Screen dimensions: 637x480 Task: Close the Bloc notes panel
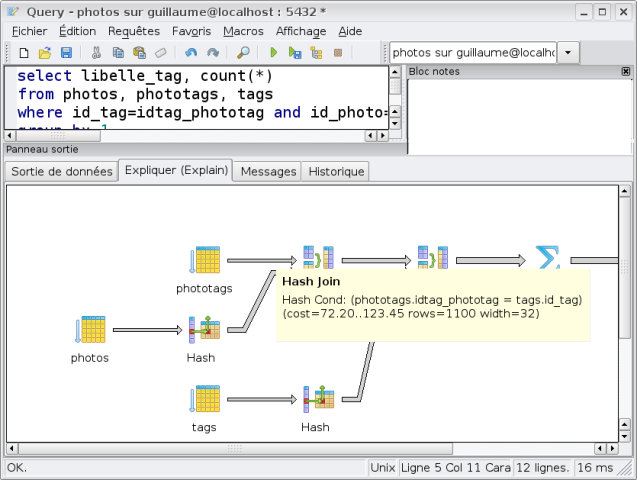pyautogui.click(x=627, y=71)
